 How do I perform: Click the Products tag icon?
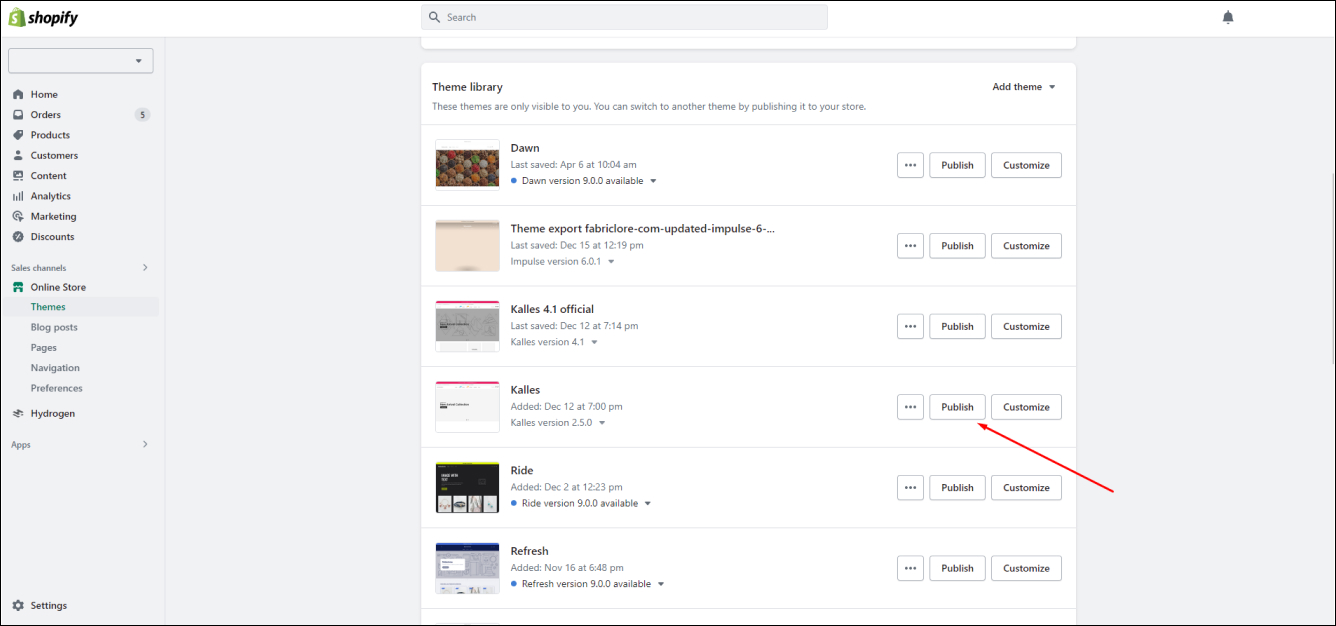(18, 135)
